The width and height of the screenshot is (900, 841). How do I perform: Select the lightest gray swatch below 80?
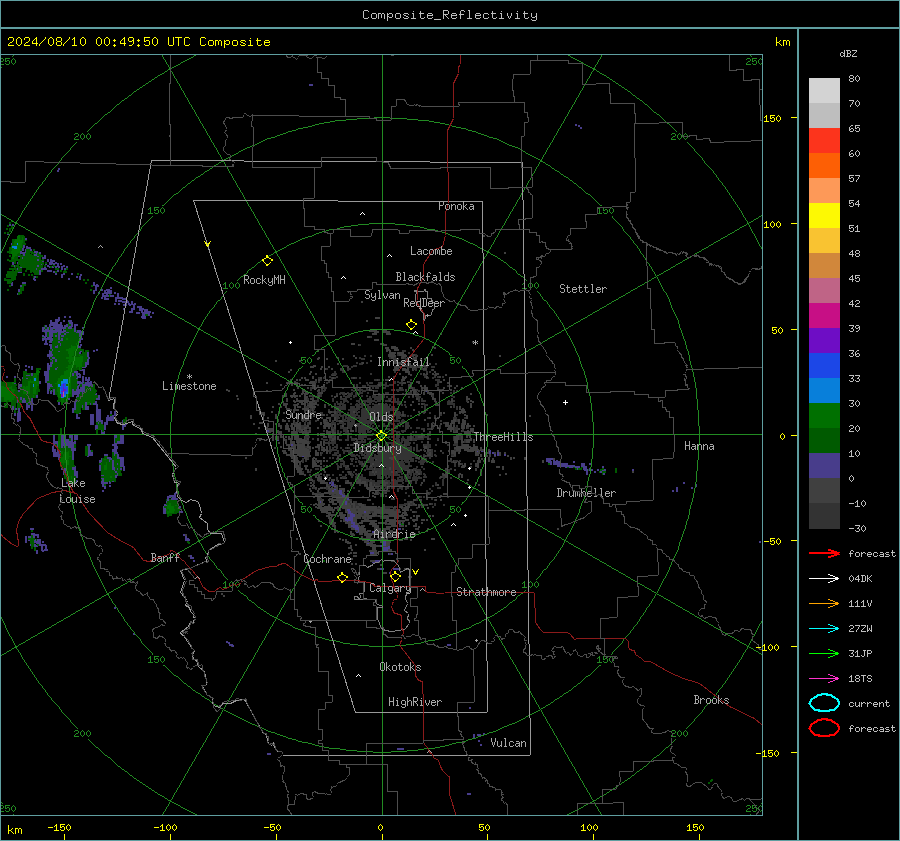(824, 90)
